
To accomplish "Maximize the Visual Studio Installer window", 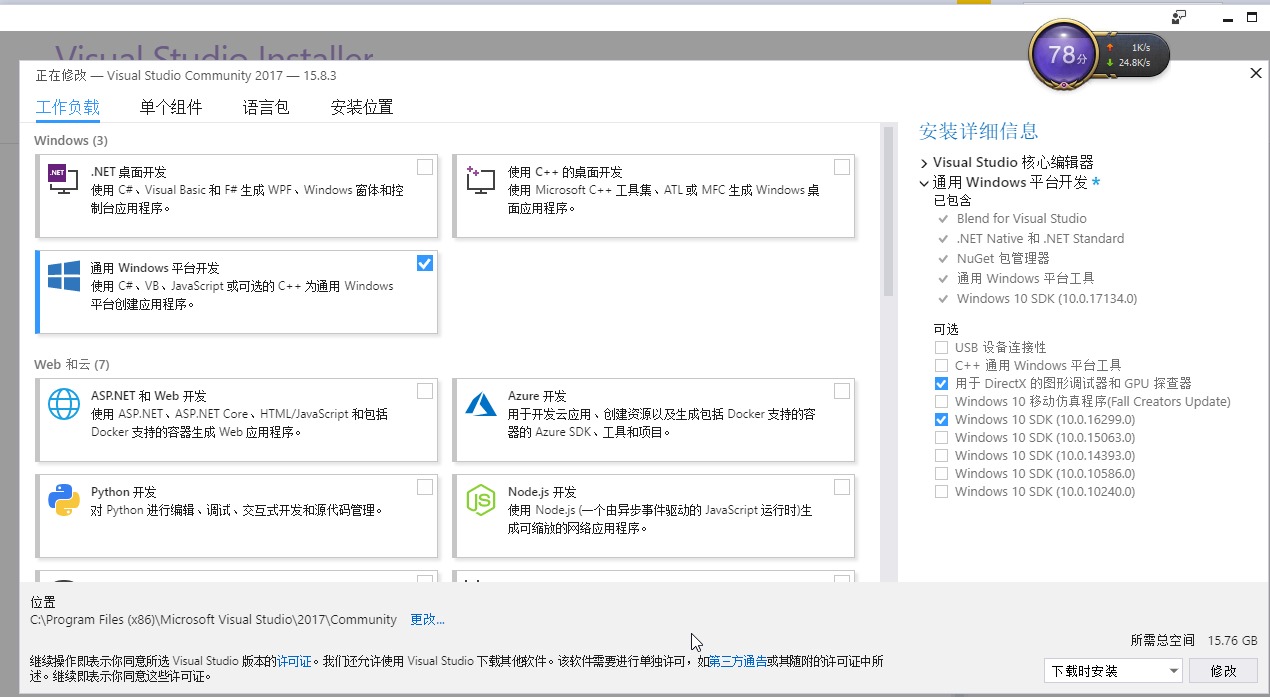I will 1251,17.
